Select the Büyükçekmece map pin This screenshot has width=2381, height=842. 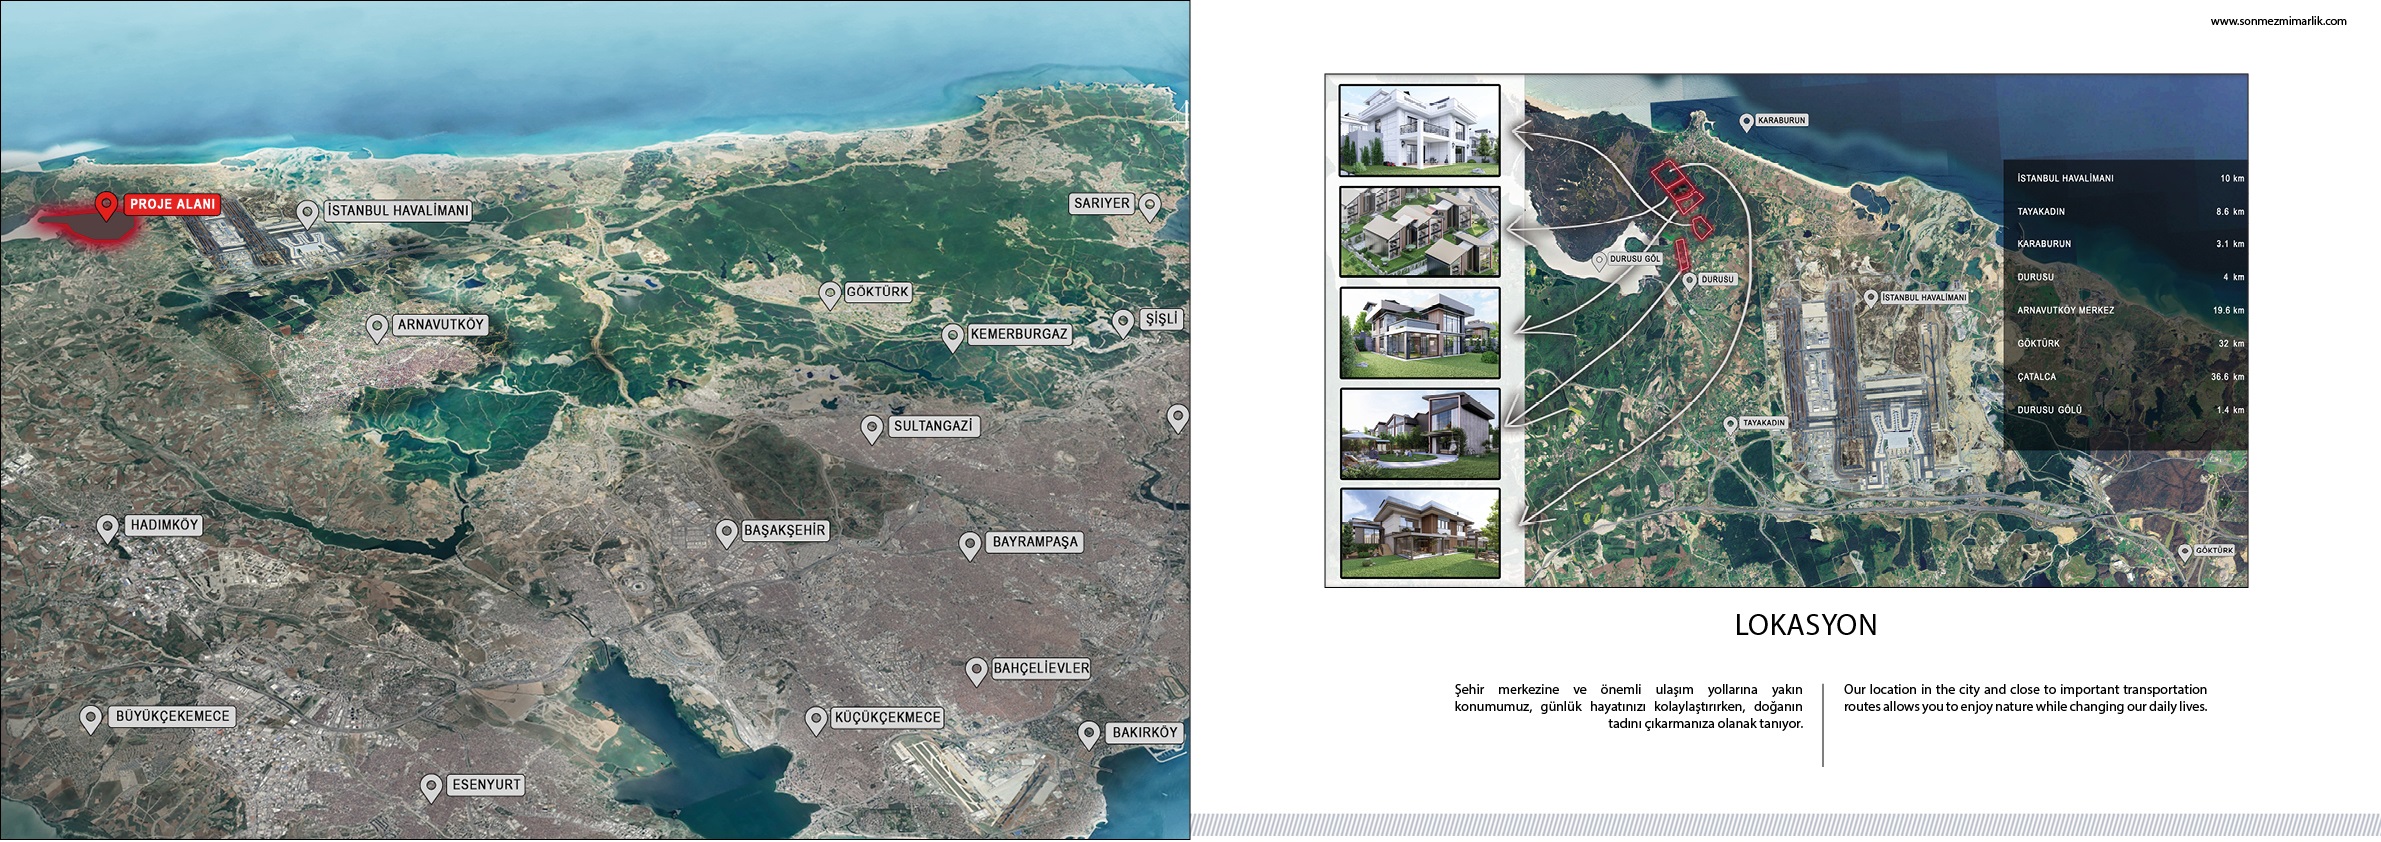pos(91,719)
